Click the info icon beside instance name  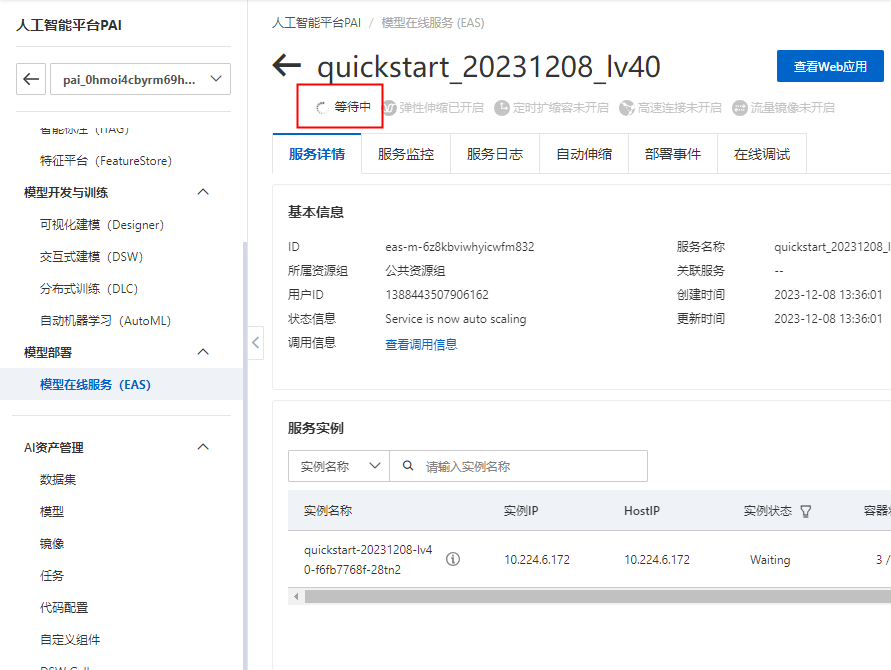click(453, 559)
